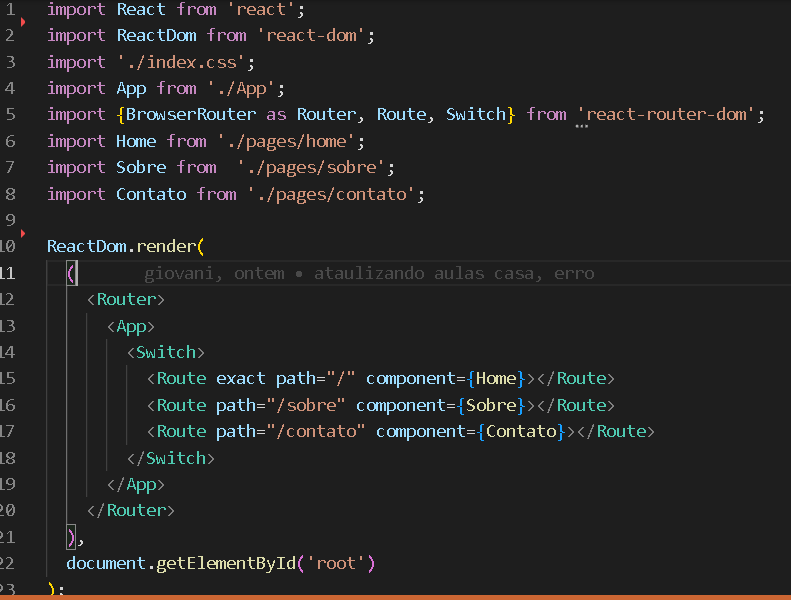
Task: Click the './pages/sobre' path string
Action: tap(311, 168)
